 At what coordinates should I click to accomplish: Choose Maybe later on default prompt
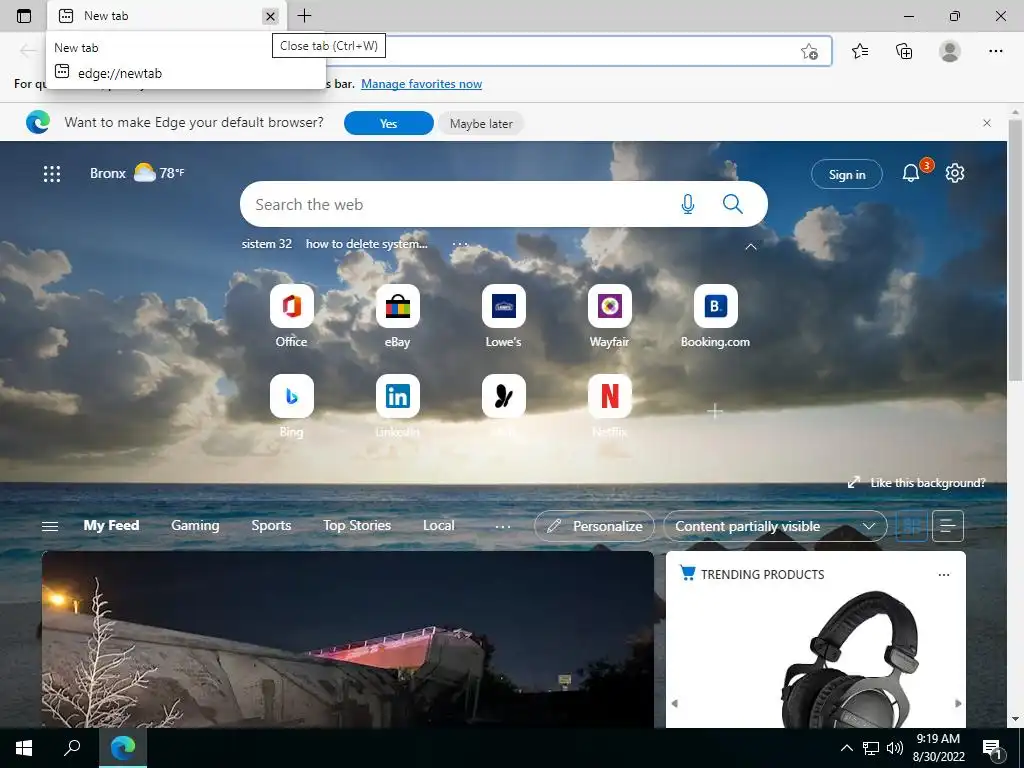pos(481,123)
